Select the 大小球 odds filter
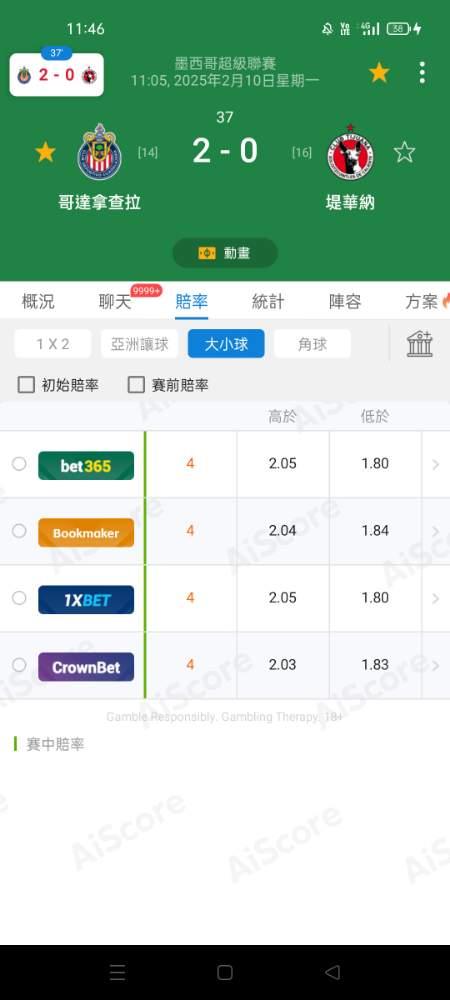Image resolution: width=450 pixels, height=1000 pixels. click(x=226, y=344)
